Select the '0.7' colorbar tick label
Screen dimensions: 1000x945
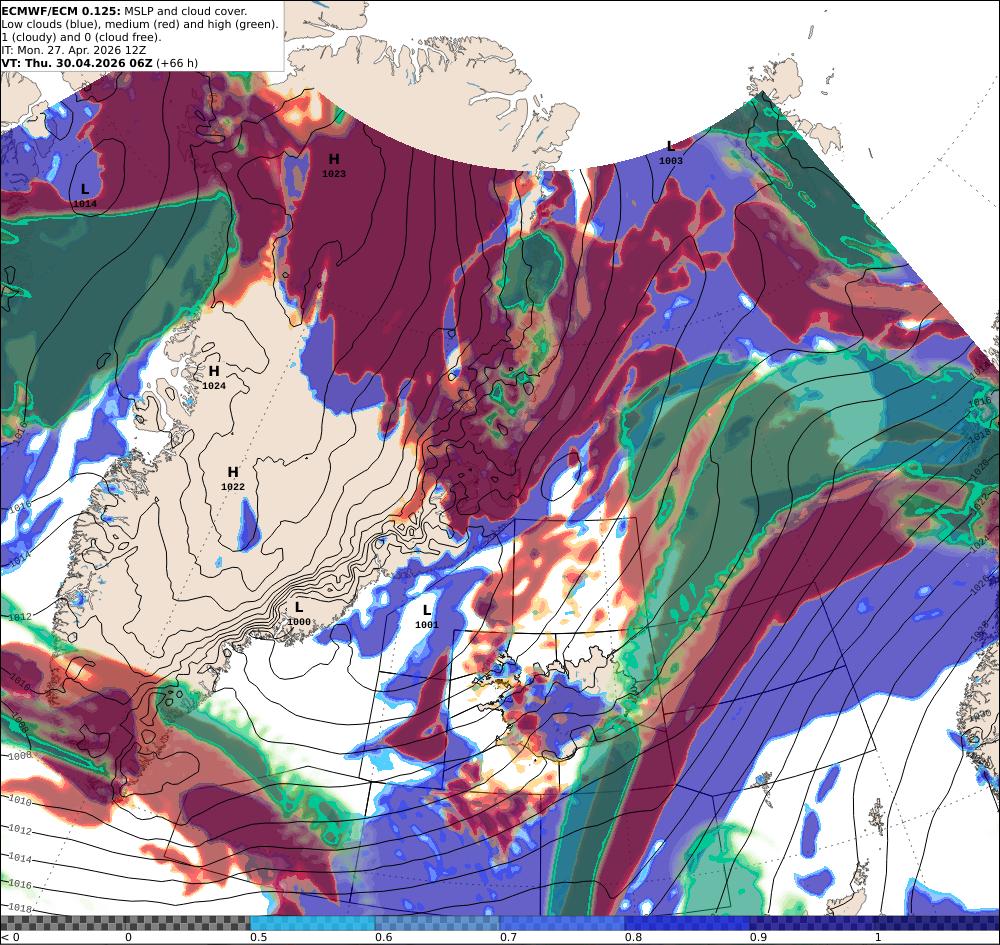(508, 937)
